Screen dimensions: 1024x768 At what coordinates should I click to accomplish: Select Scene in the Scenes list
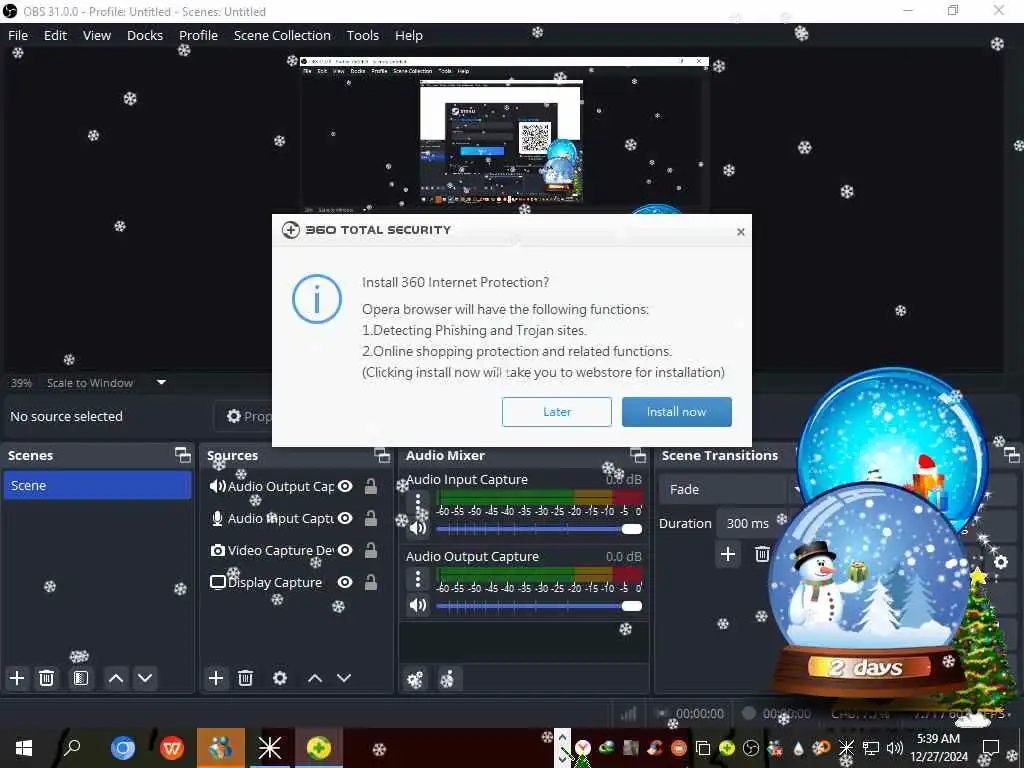[x=97, y=485]
